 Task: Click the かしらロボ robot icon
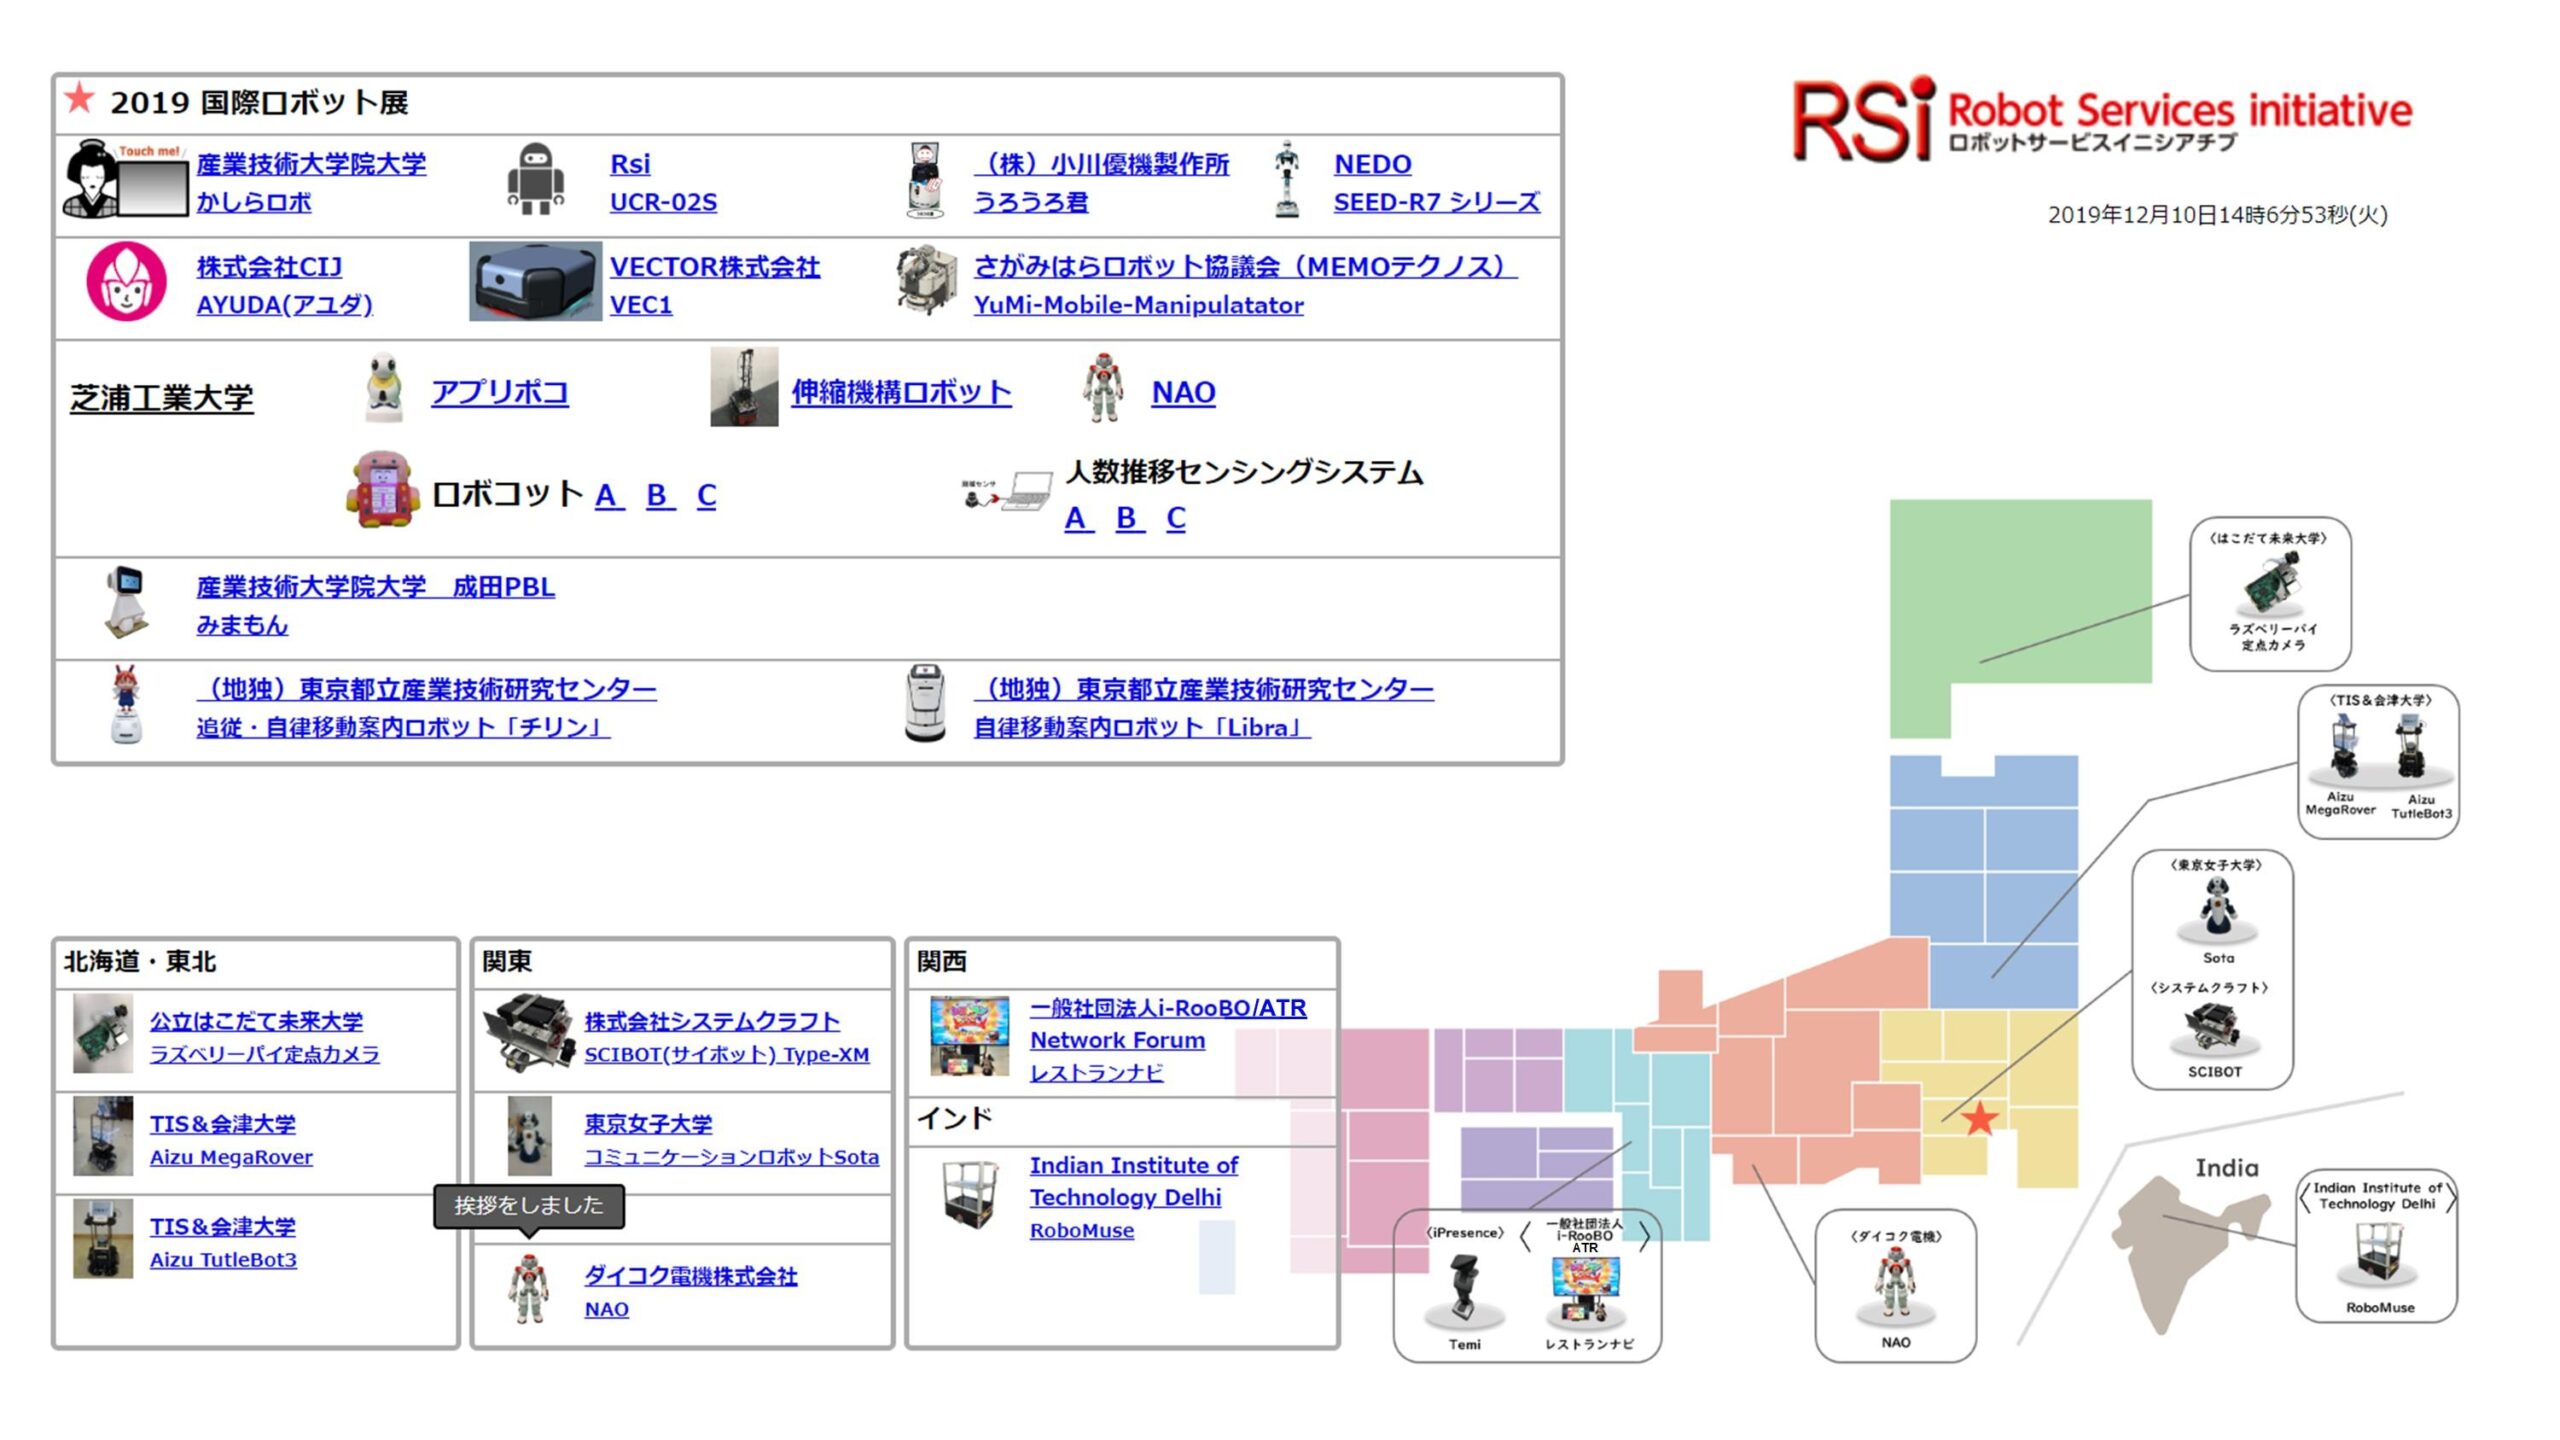click(125, 180)
